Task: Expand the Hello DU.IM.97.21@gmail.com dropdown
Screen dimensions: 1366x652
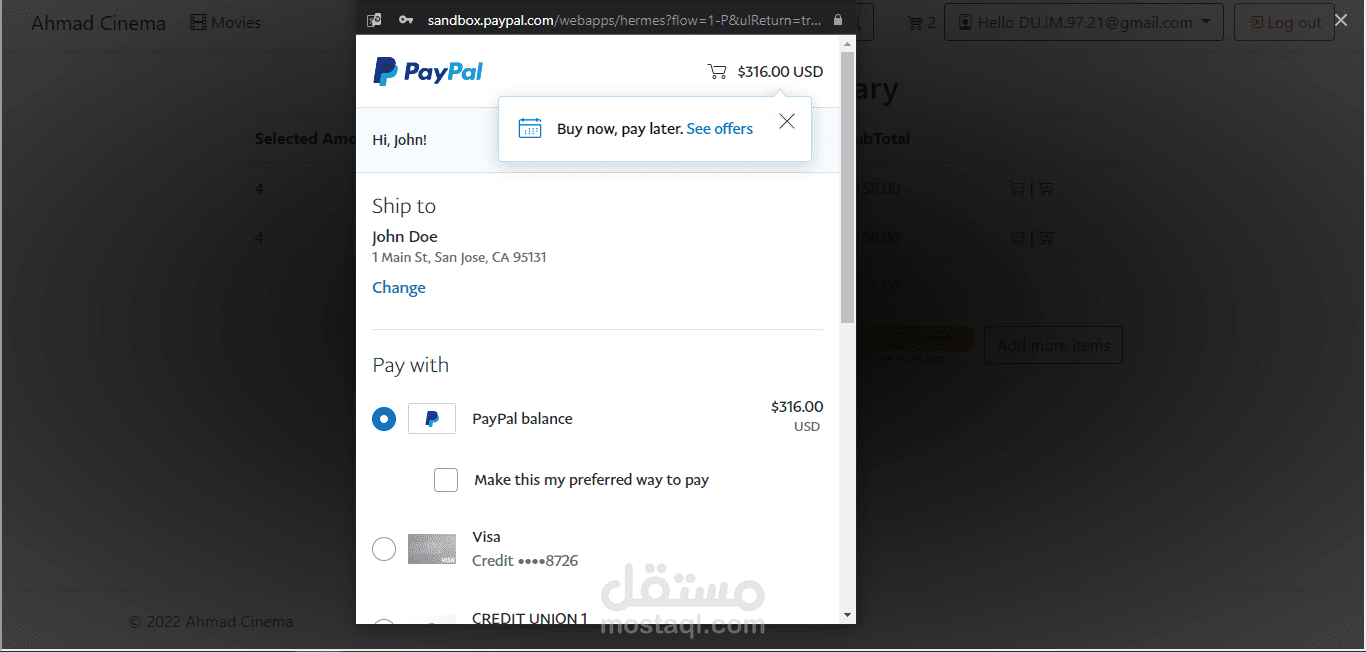Action: (x=1084, y=22)
